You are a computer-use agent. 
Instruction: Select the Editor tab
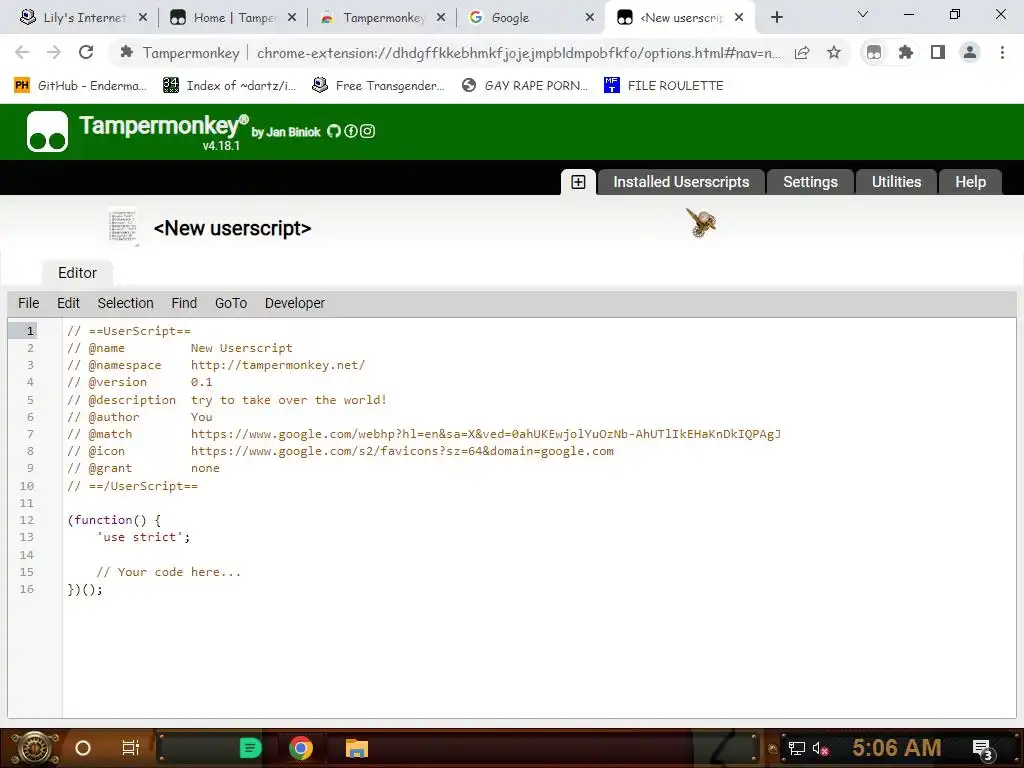[77, 273]
